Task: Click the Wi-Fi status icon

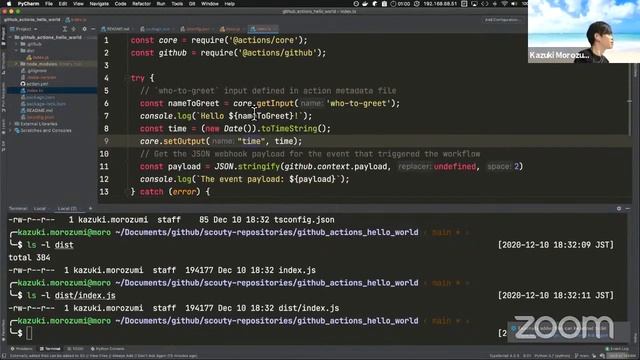Action: [504, 4]
